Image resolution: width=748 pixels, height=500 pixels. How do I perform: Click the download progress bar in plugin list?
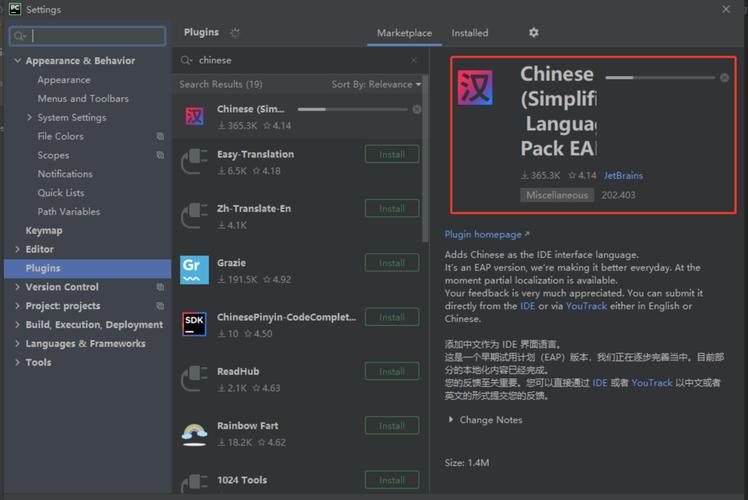[x=353, y=109]
